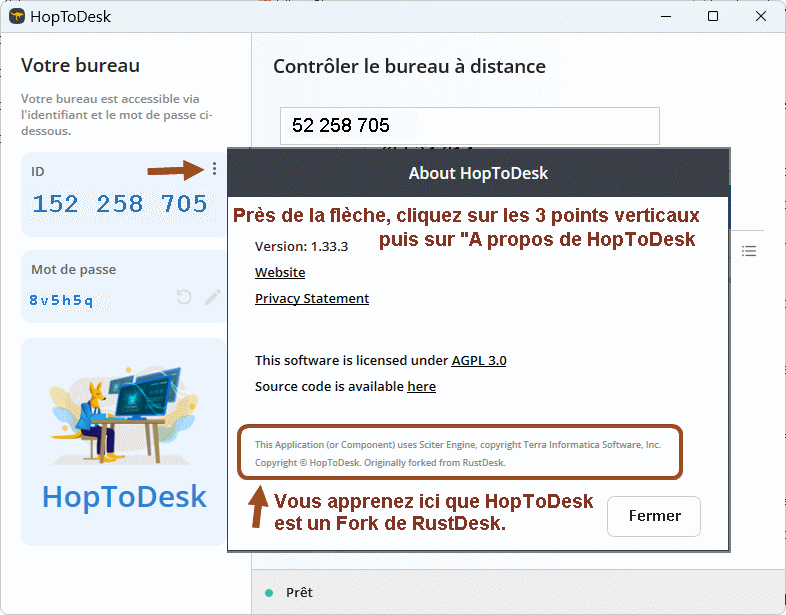Click the 'Prêt' status text
The image size is (786, 615).
[x=299, y=592]
